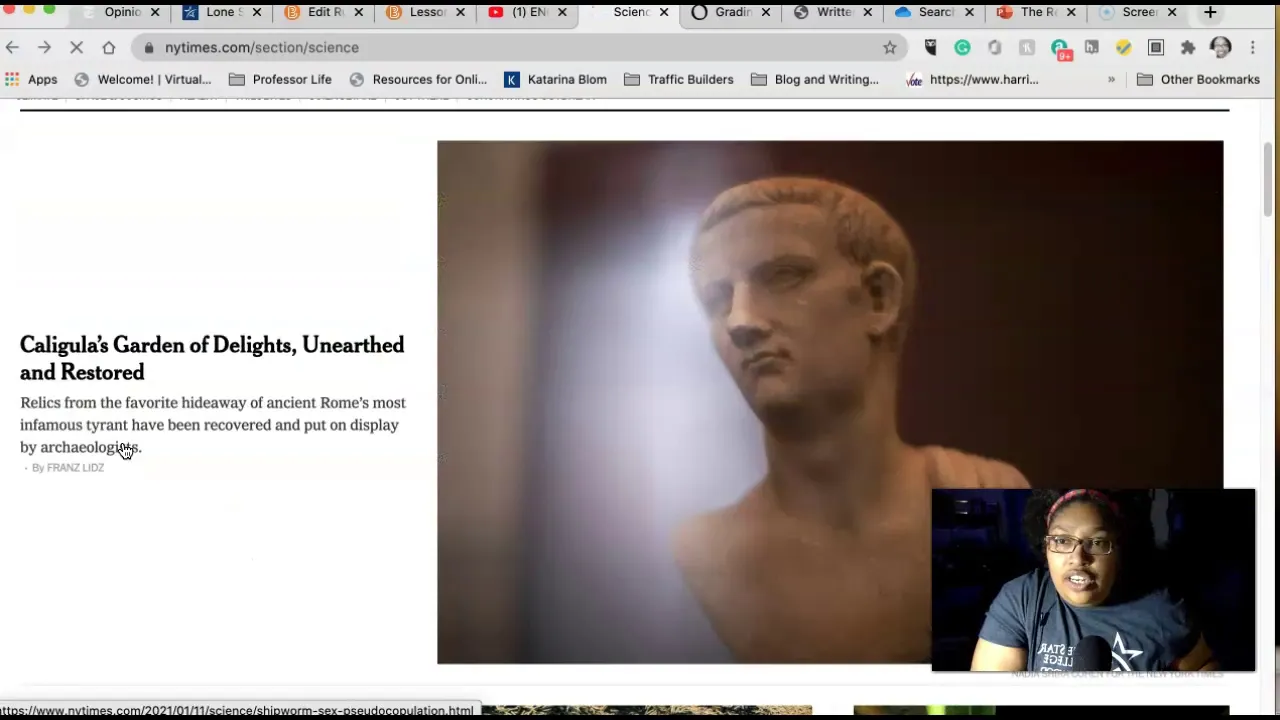This screenshot has height=720, width=1280.
Task: Open the Chrome three-dot menu
Action: [x=1252, y=47]
